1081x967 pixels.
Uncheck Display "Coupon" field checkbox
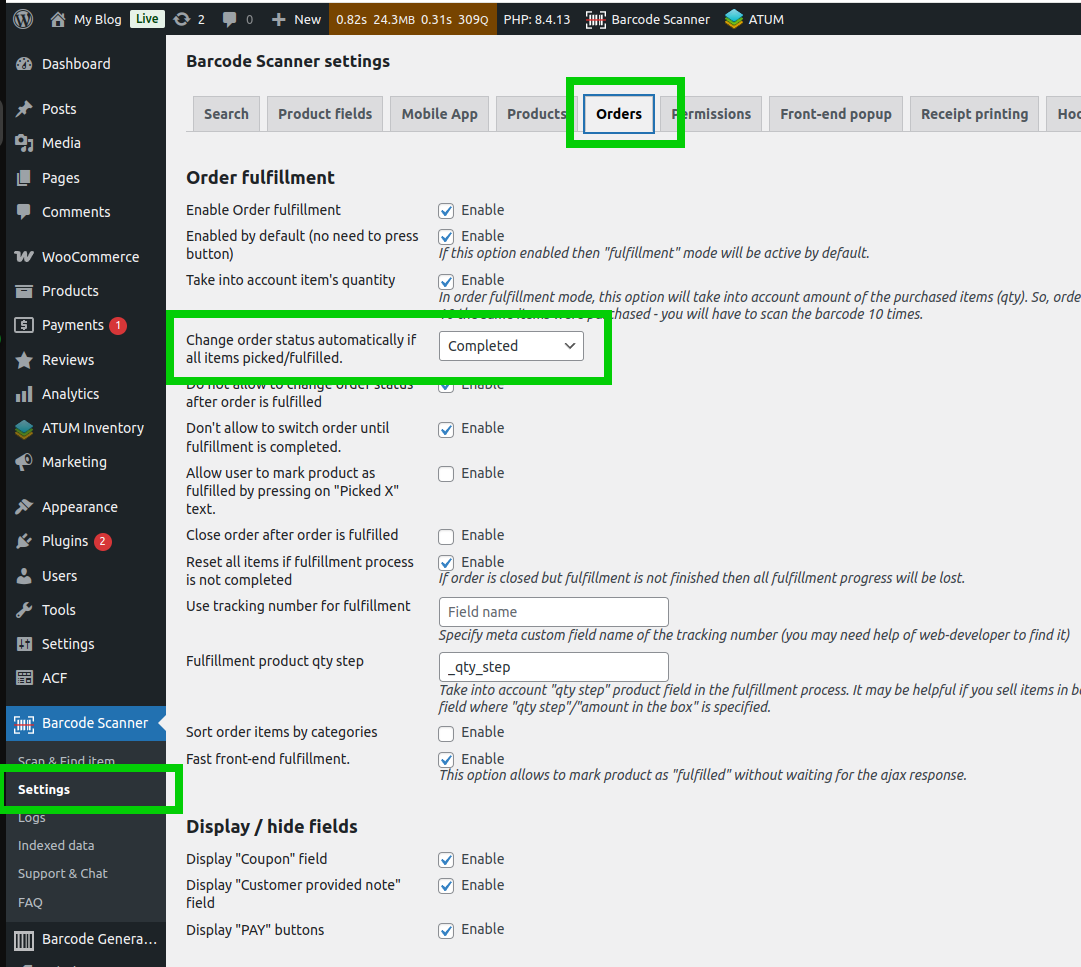click(446, 860)
